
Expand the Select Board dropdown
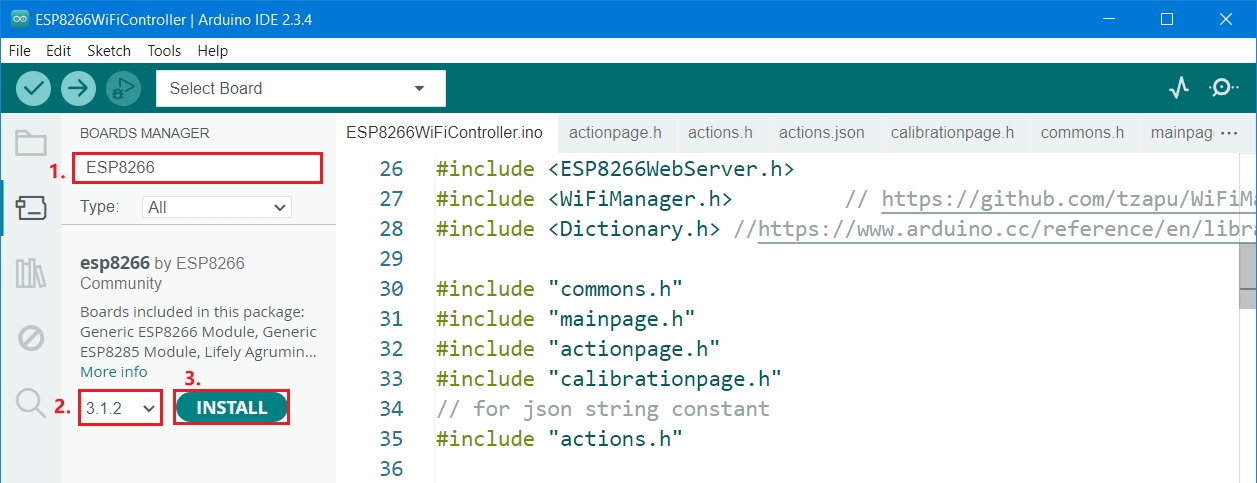click(300, 88)
